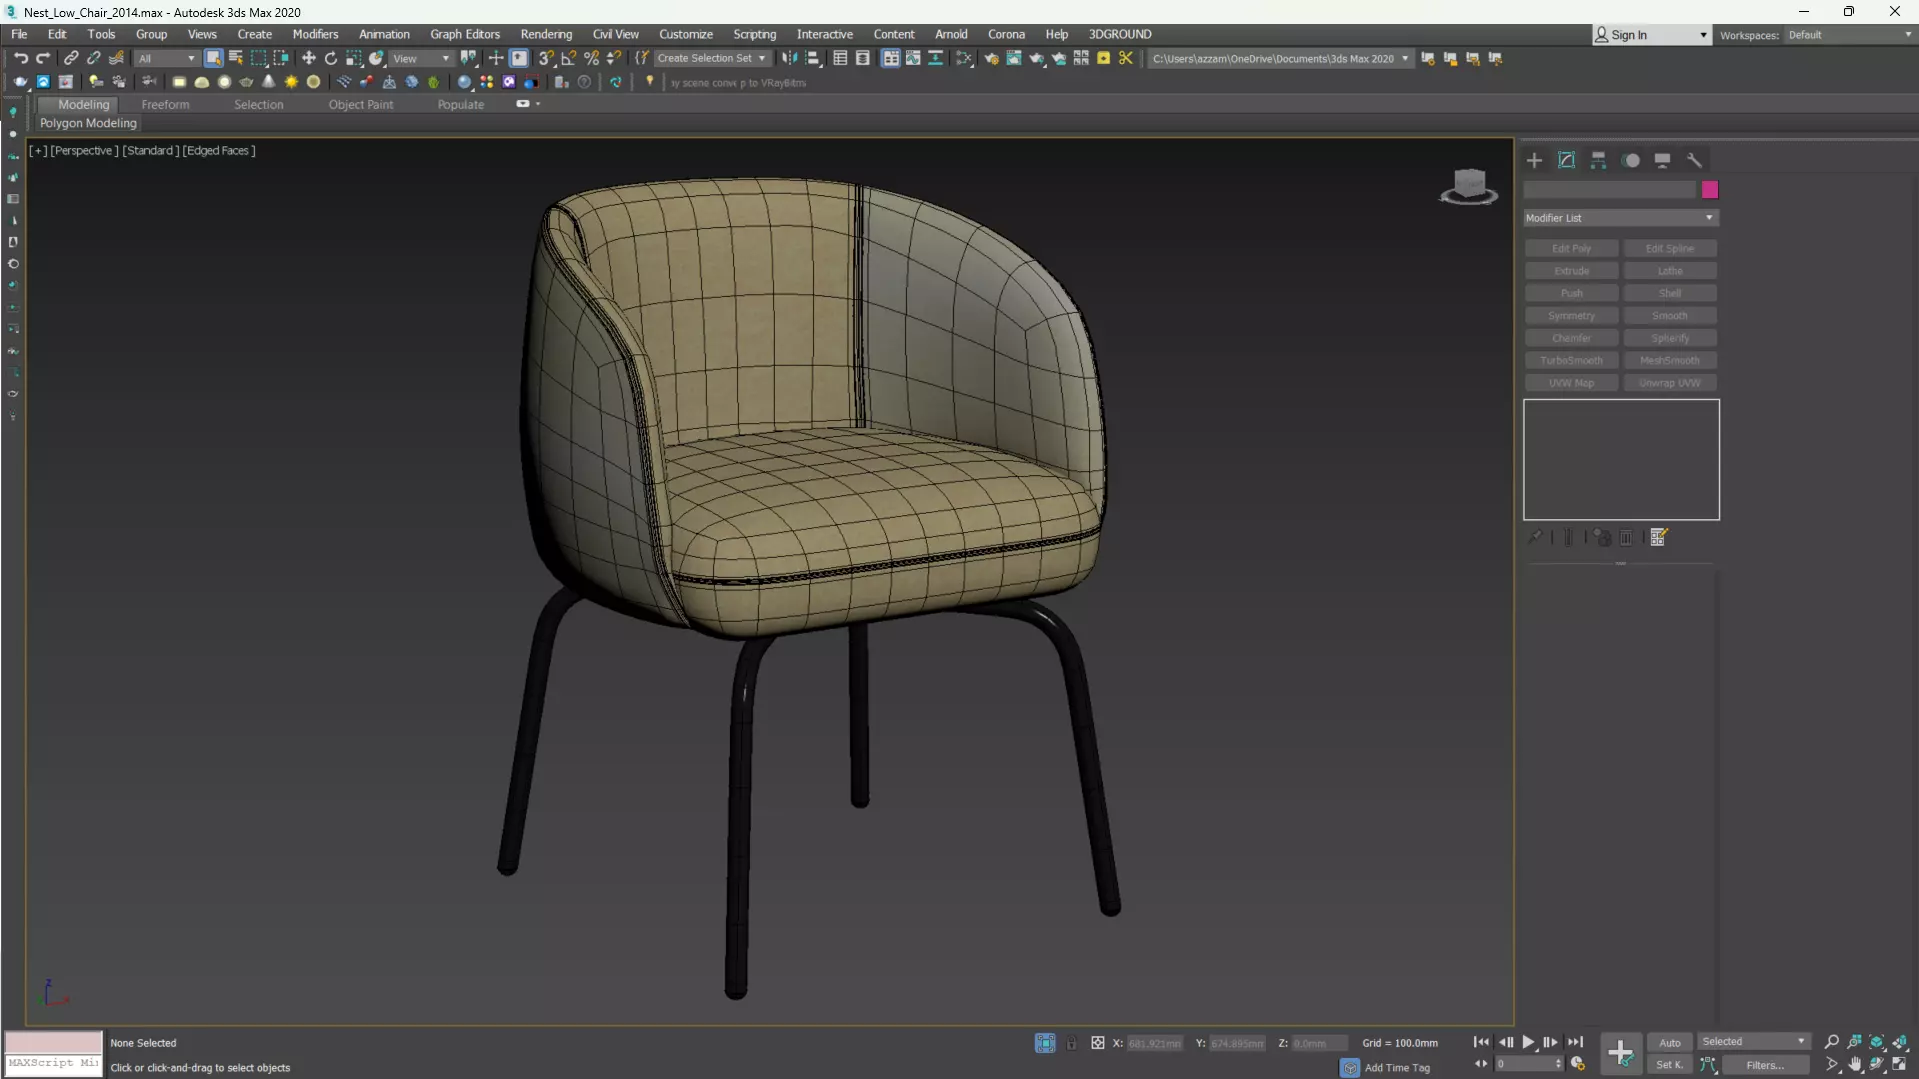Click the Redo arrow icon
The image size is (1919, 1079).
tap(43, 58)
